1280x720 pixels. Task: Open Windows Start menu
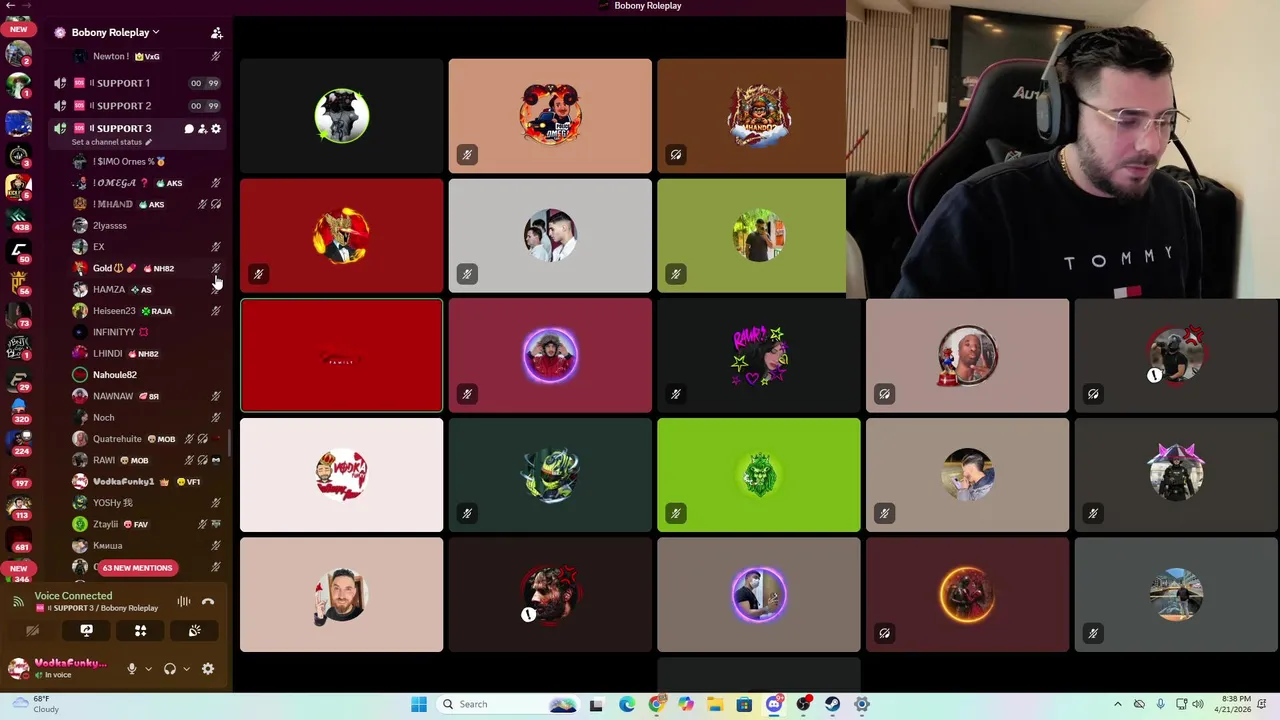pyautogui.click(x=419, y=704)
